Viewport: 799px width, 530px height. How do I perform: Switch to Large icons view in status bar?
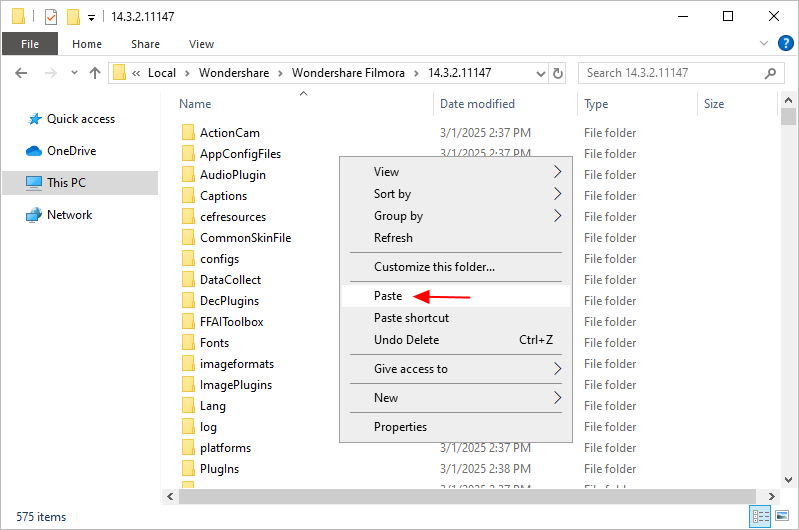(782, 517)
